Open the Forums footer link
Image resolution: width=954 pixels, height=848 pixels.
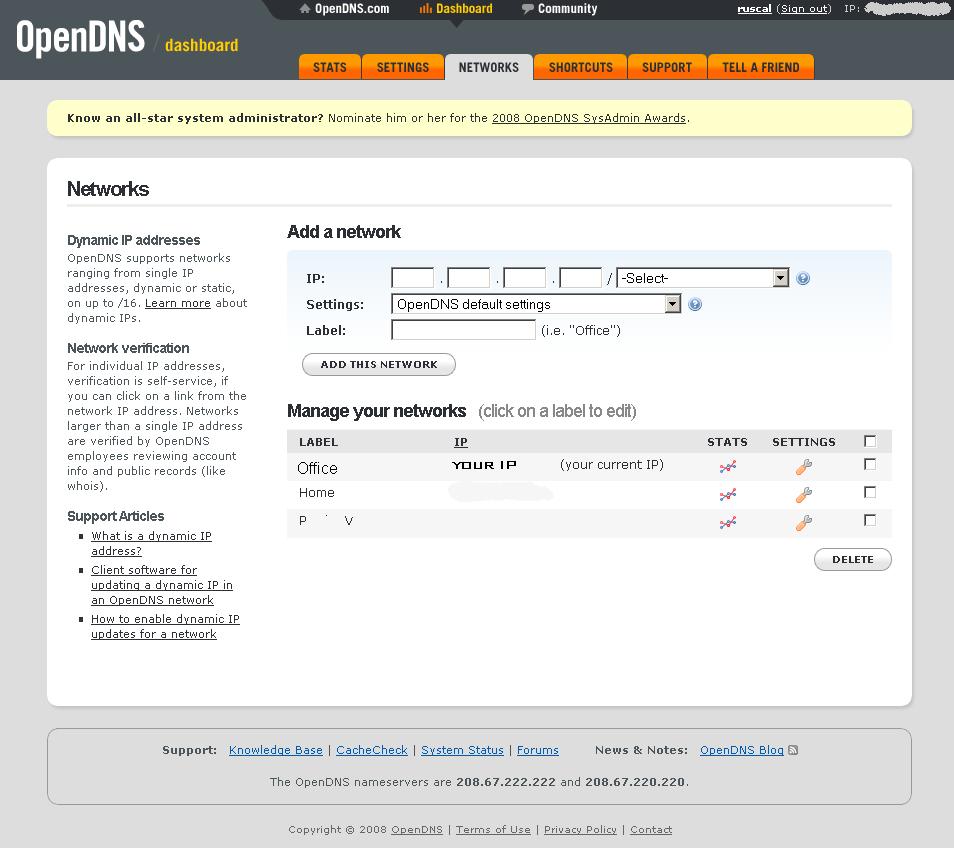[x=538, y=750]
